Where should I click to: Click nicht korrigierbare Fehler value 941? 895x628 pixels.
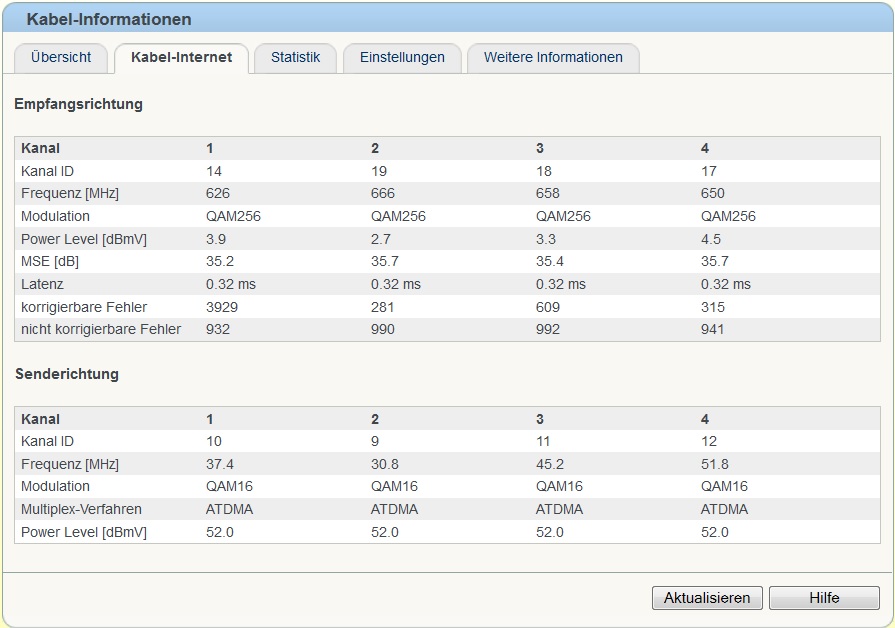coord(712,329)
